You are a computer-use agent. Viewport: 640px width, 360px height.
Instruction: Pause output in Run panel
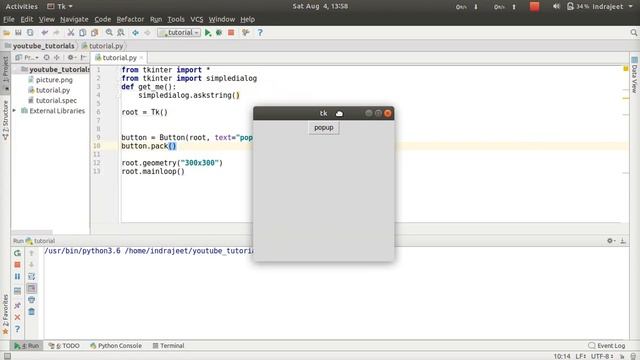(17, 276)
